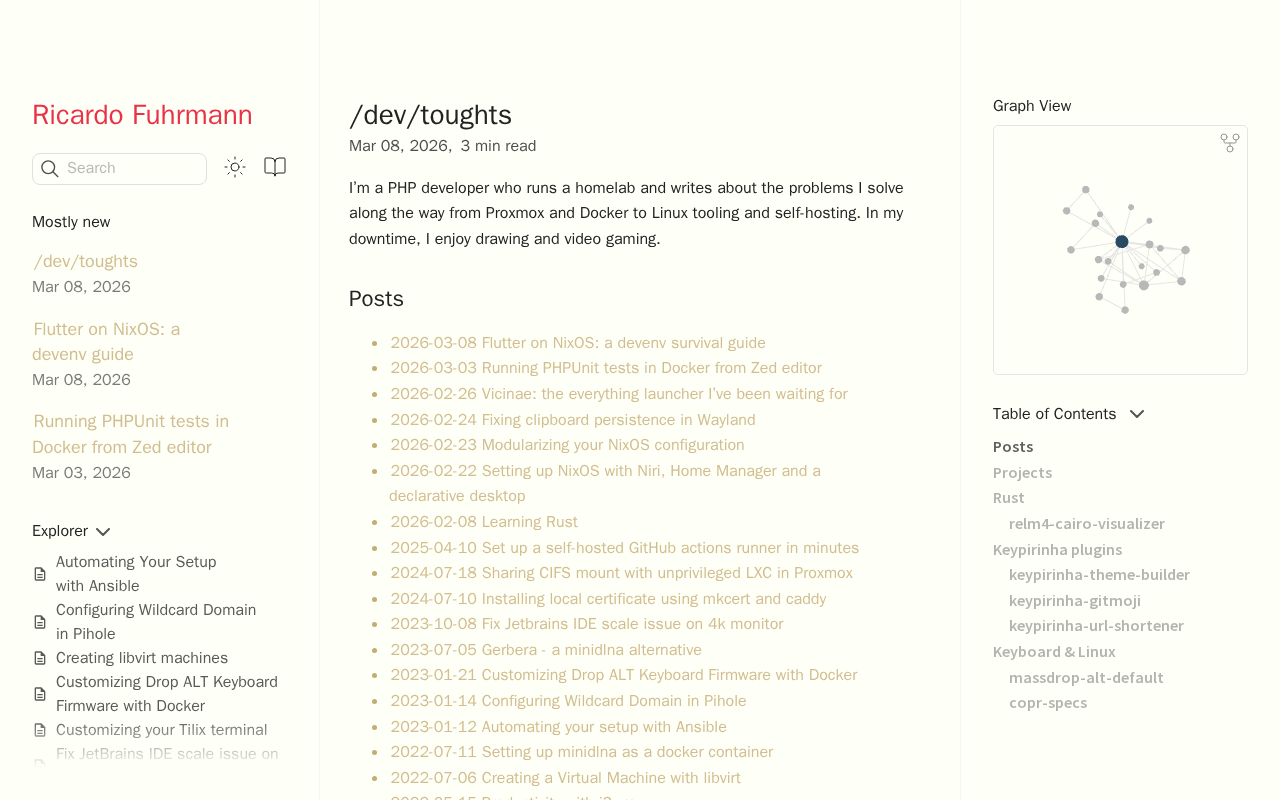
Task: Toggle dark mode with the sun icon
Action: click(x=235, y=167)
